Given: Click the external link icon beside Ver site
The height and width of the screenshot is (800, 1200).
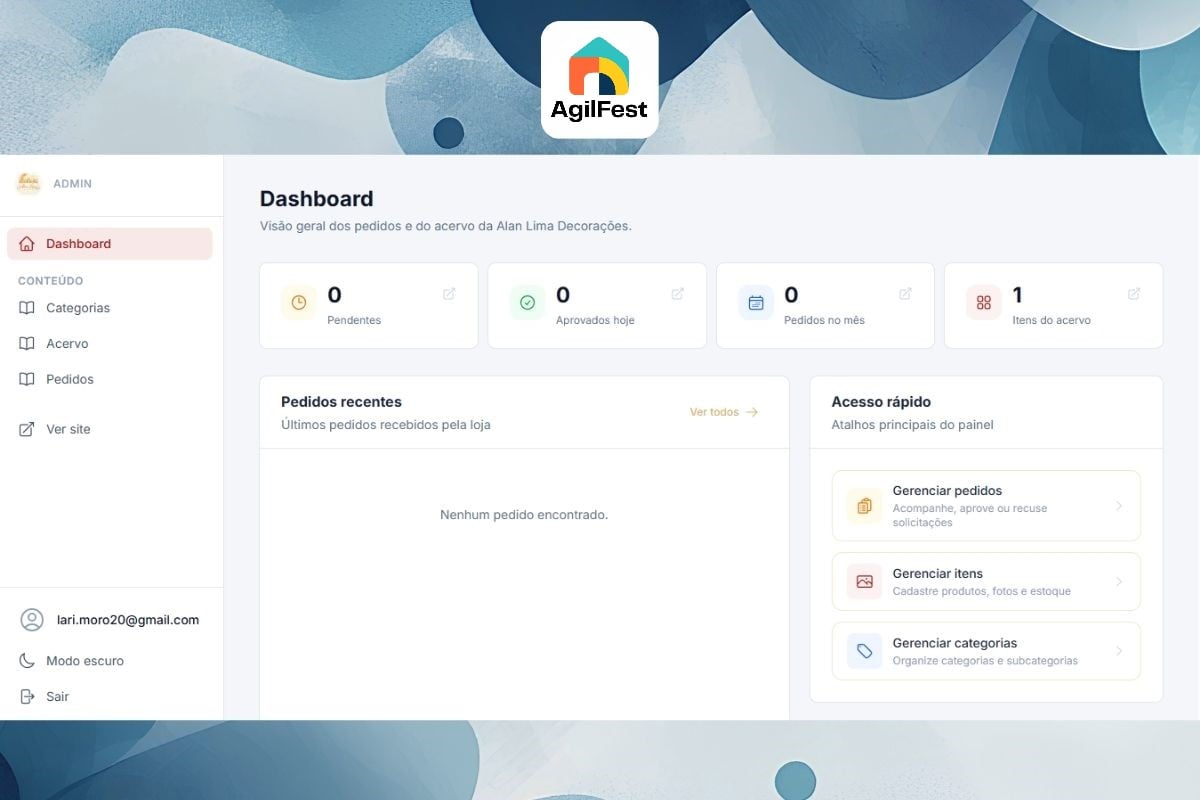Looking at the screenshot, I should (x=27, y=429).
